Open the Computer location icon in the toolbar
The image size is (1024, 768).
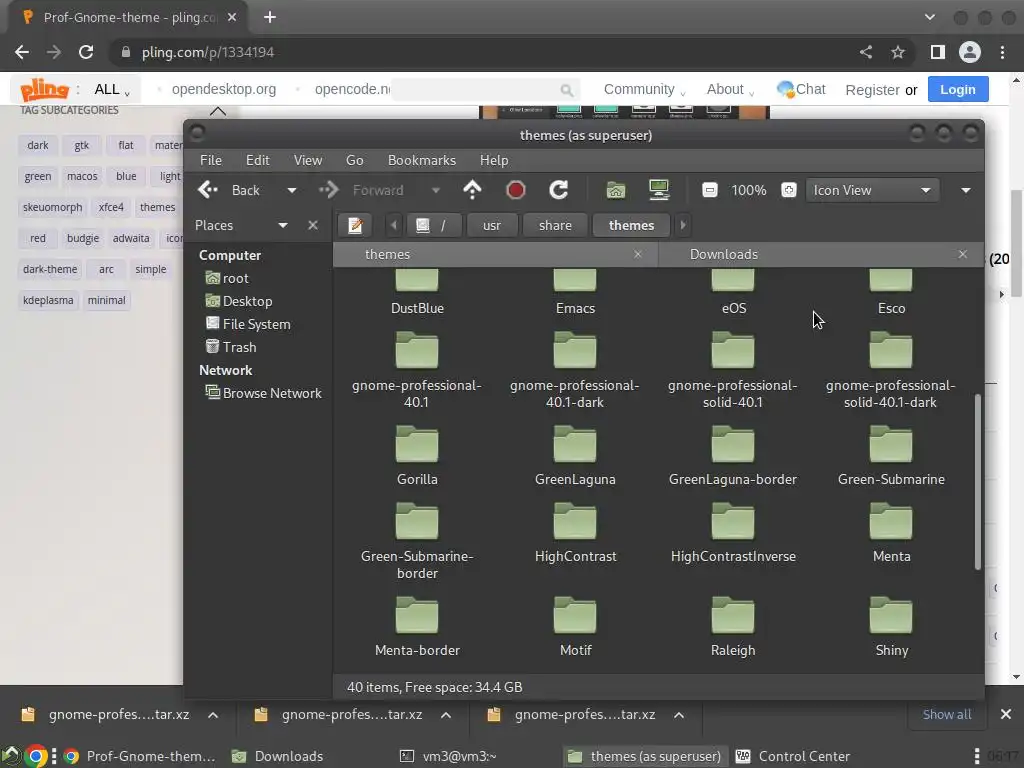pos(659,190)
